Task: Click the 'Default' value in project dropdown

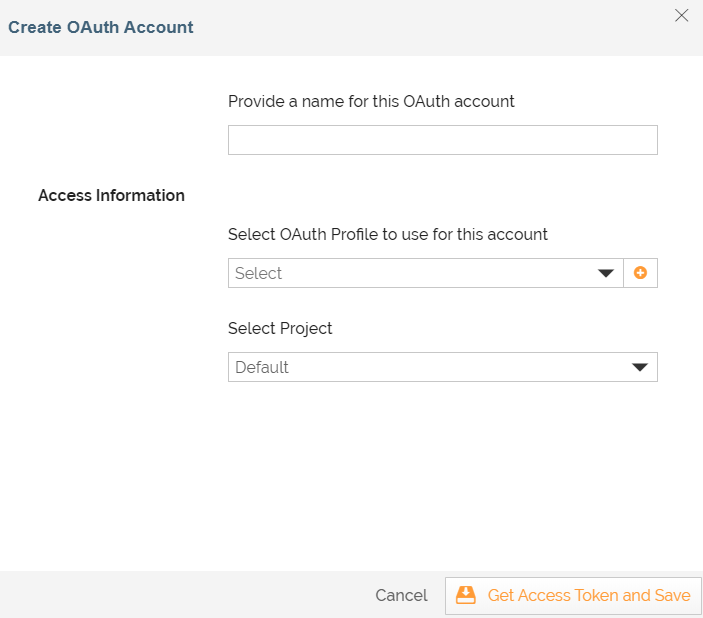Action: click(262, 367)
